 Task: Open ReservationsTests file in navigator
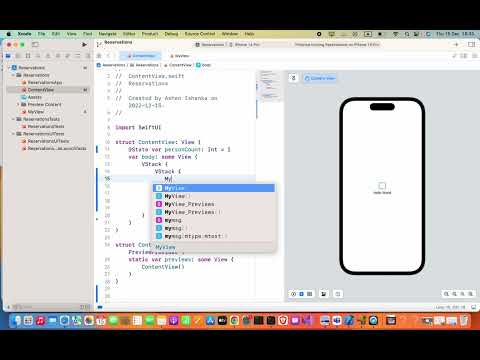pyautogui.click(x=43, y=126)
